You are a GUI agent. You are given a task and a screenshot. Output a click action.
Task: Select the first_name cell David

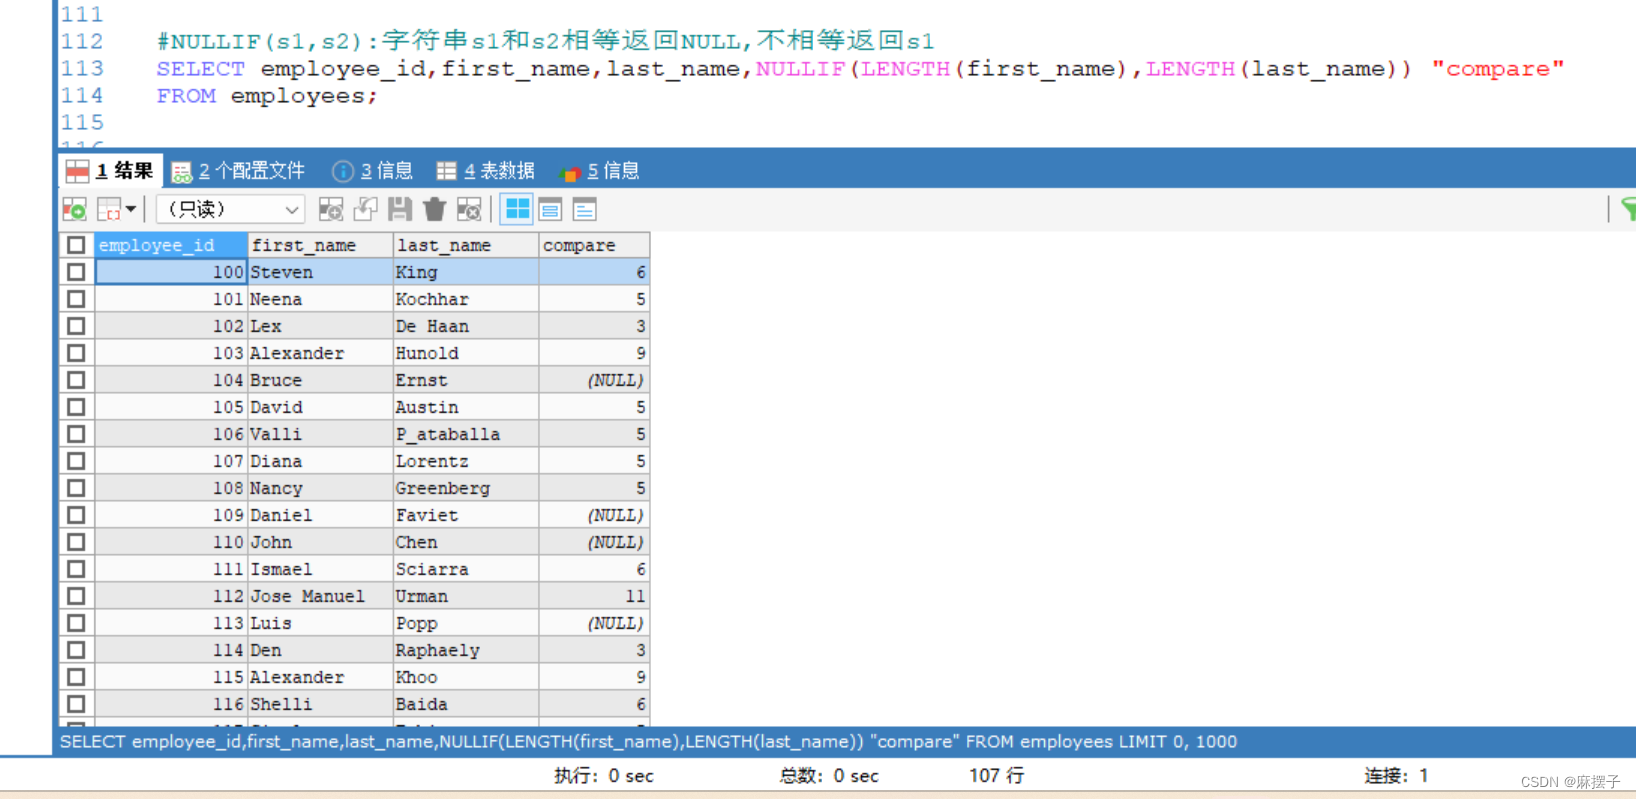click(x=320, y=407)
